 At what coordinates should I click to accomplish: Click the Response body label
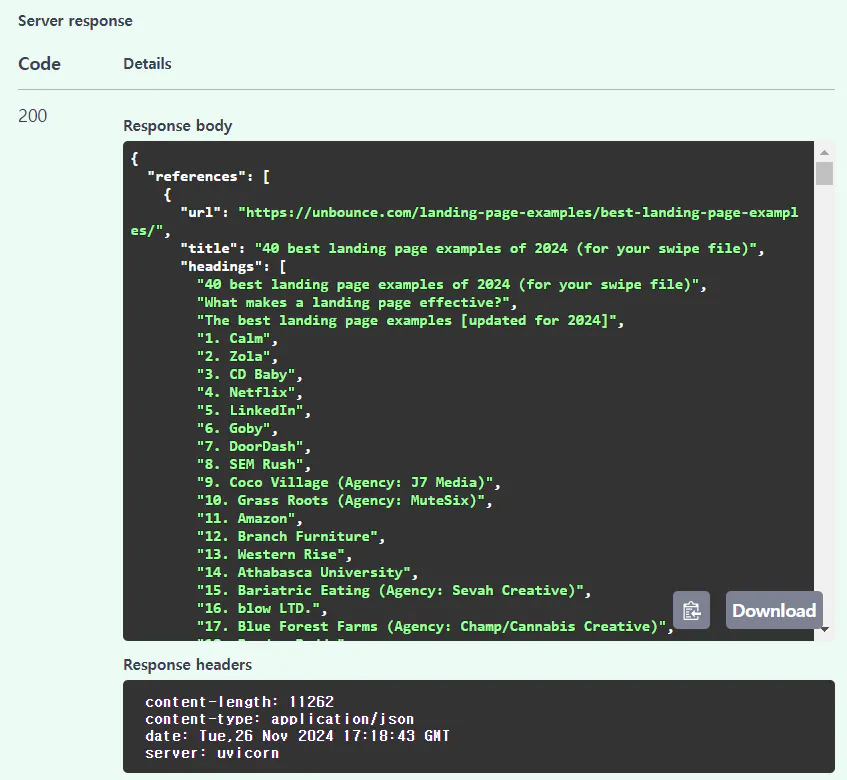178,126
